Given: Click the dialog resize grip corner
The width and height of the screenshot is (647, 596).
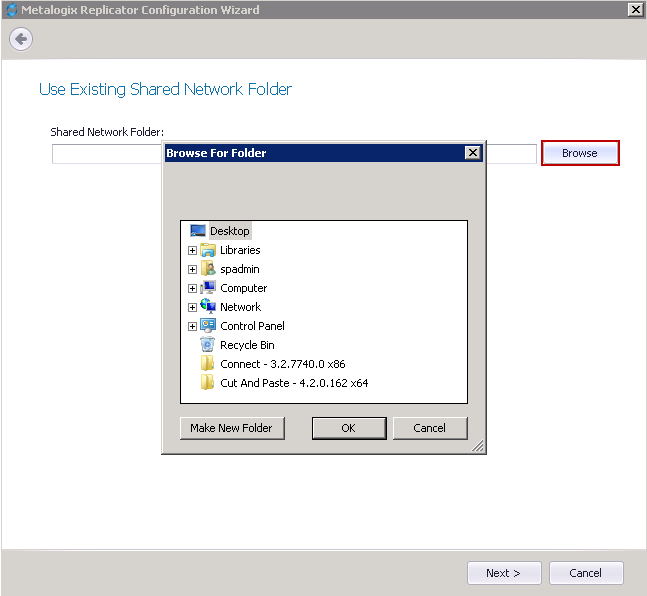Looking at the screenshot, I should point(478,446).
